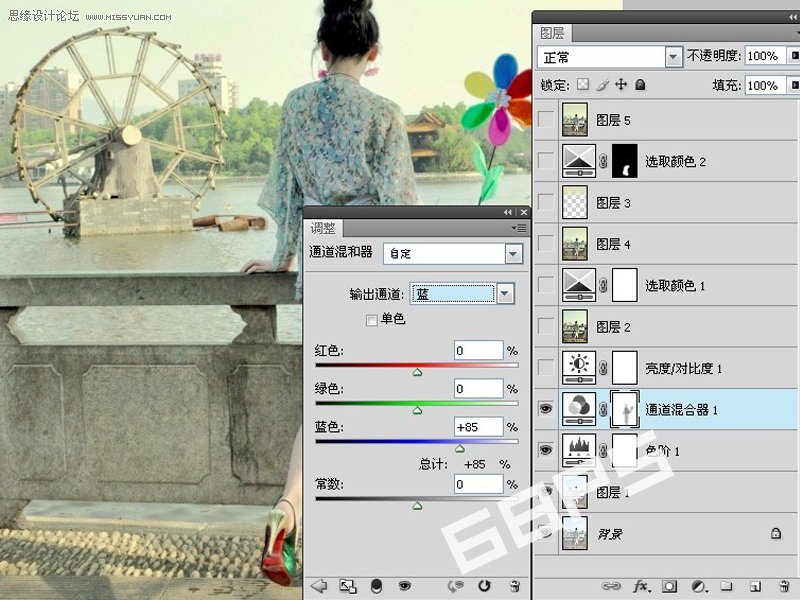Add a layer mask with mask icon
800x600 pixels.
click(670, 586)
